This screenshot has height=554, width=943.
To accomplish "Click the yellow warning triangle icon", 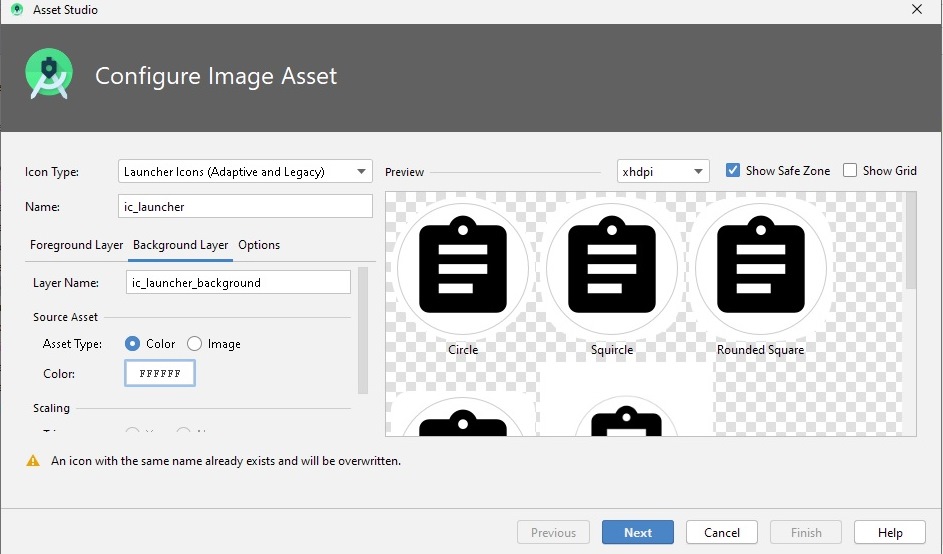I will [x=33, y=461].
